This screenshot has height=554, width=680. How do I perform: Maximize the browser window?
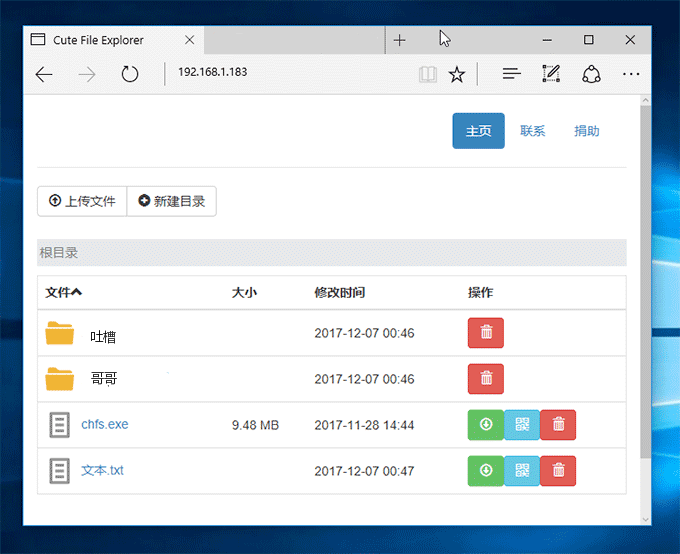coord(588,40)
